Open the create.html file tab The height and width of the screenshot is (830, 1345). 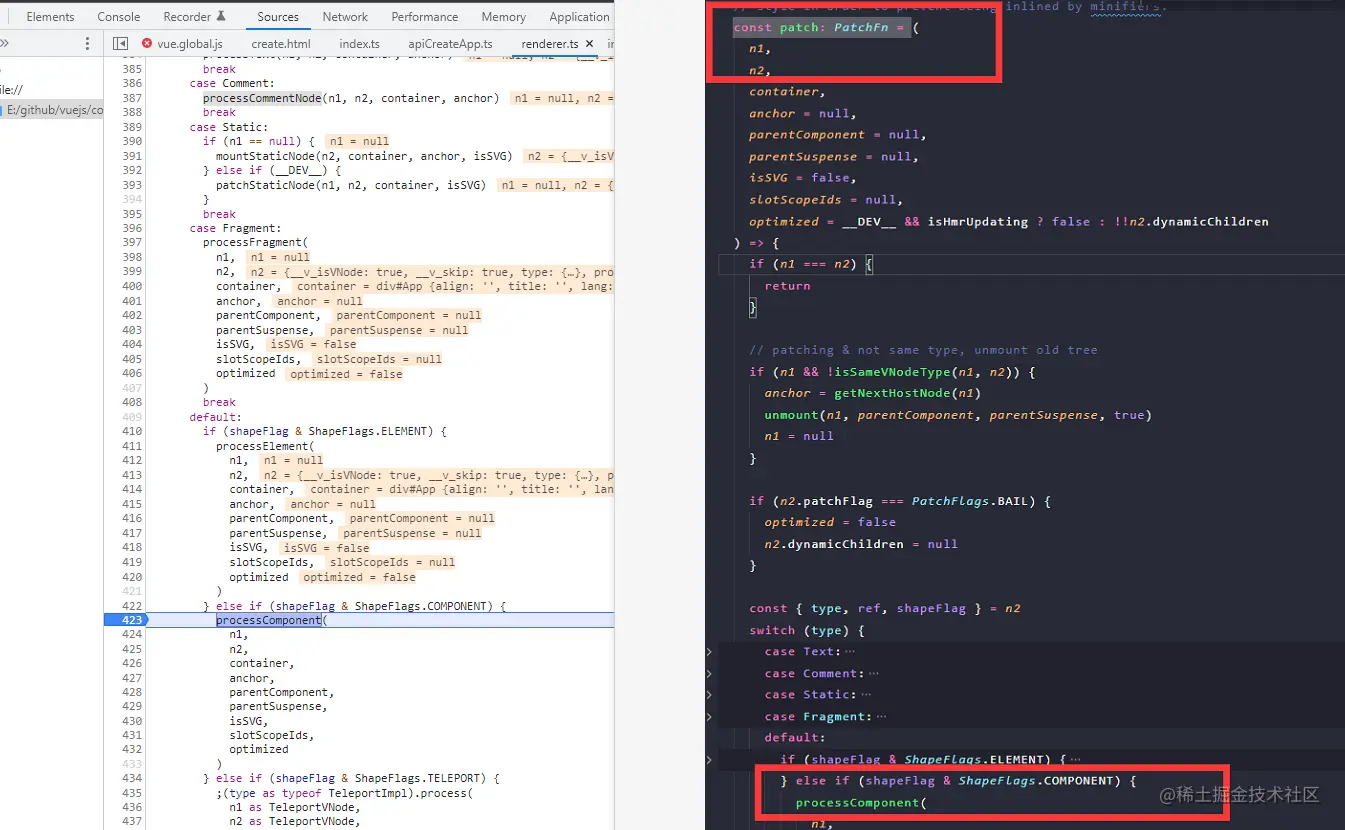coord(281,44)
